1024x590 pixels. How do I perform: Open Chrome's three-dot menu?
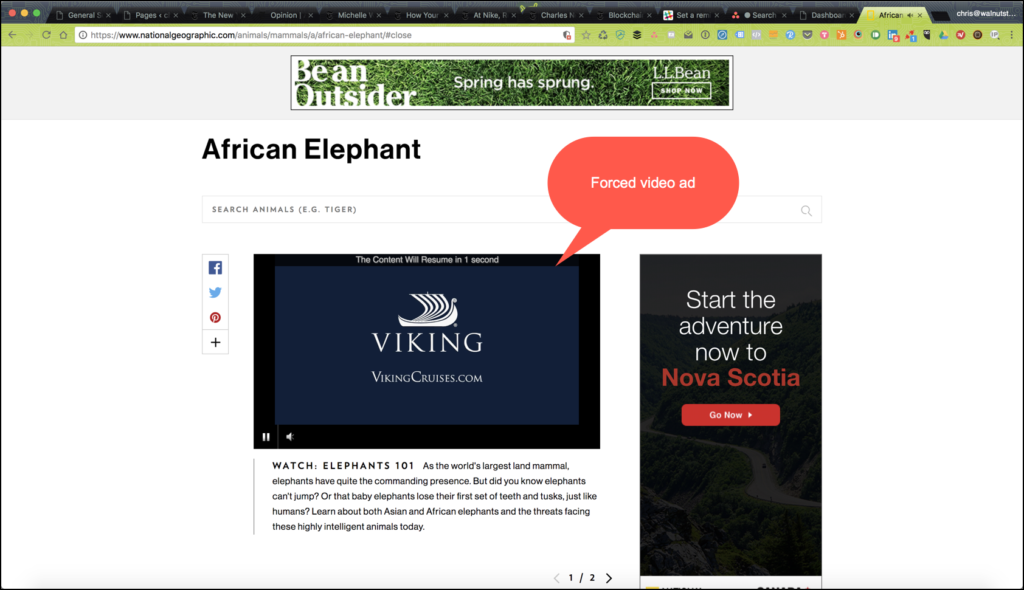coord(1012,35)
